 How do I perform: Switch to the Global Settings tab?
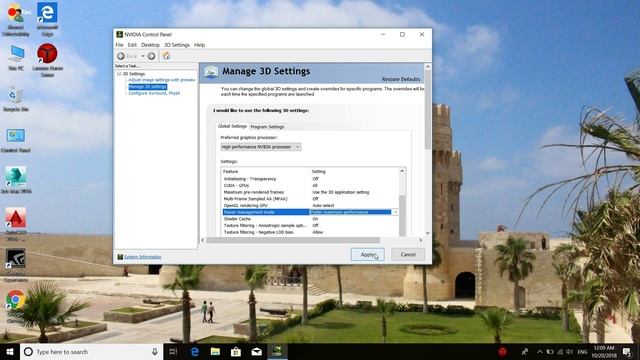232,126
